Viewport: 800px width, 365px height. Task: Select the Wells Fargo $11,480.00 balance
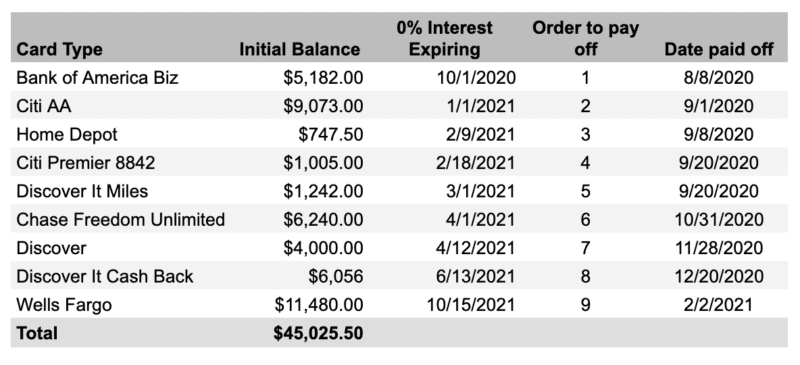[319, 305]
